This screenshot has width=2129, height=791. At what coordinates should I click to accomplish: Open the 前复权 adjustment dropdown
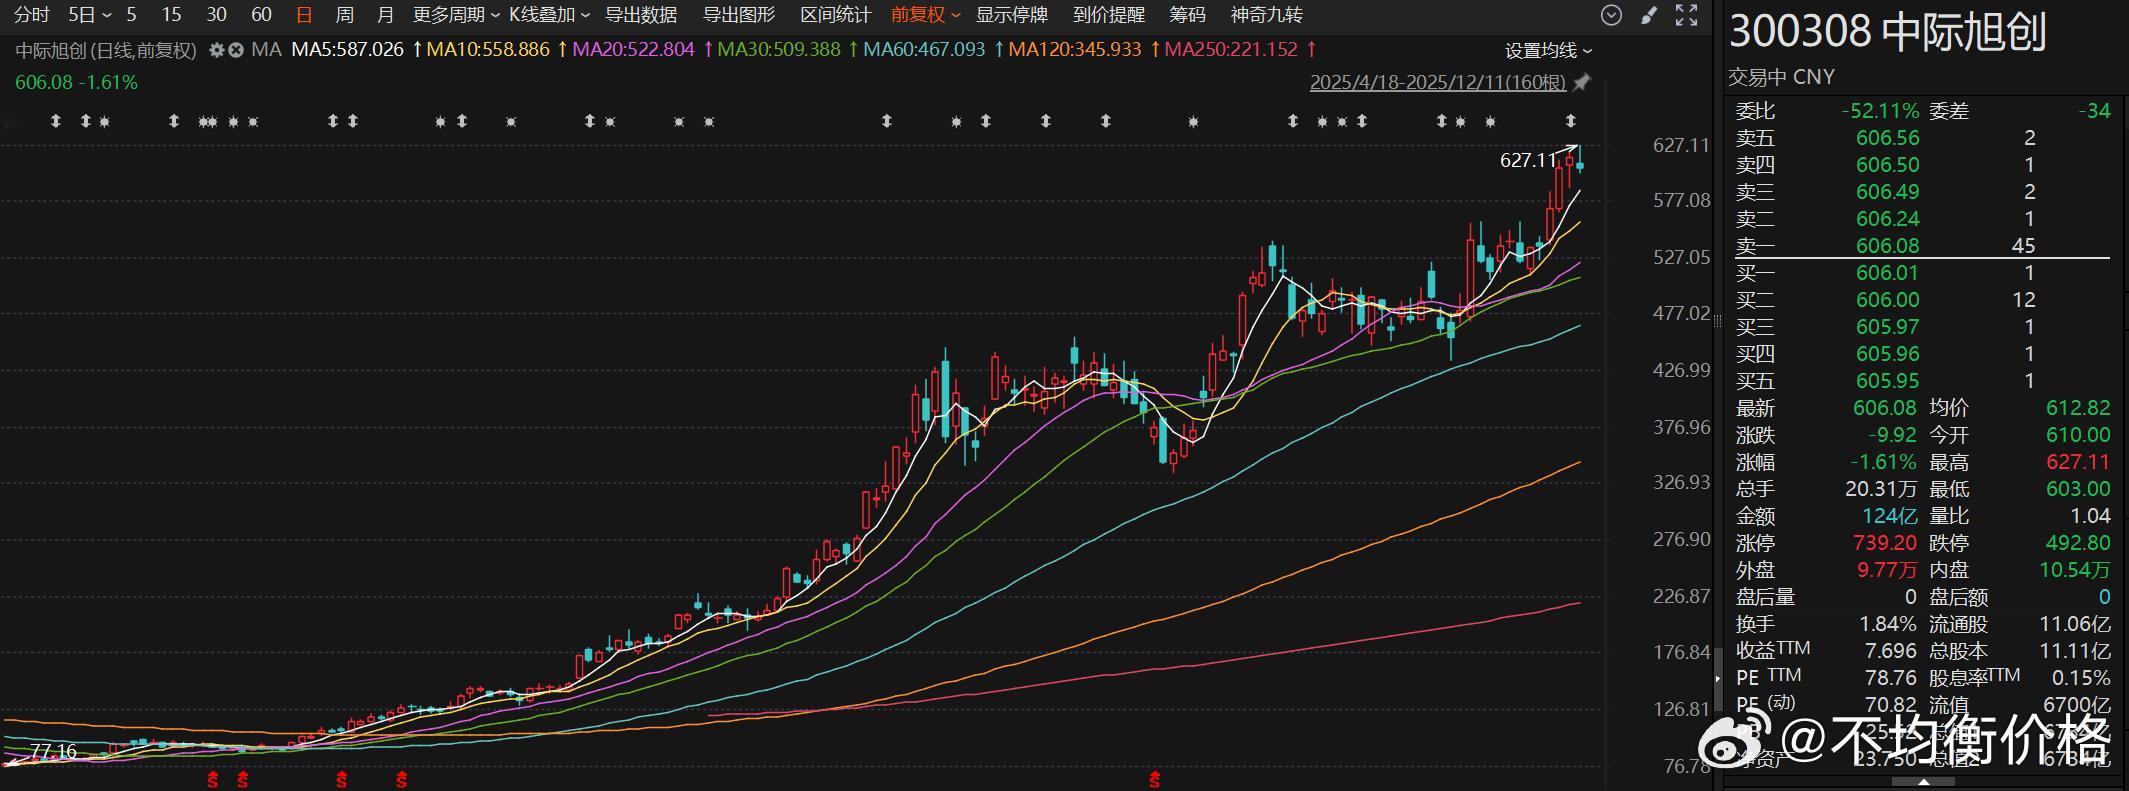click(926, 15)
